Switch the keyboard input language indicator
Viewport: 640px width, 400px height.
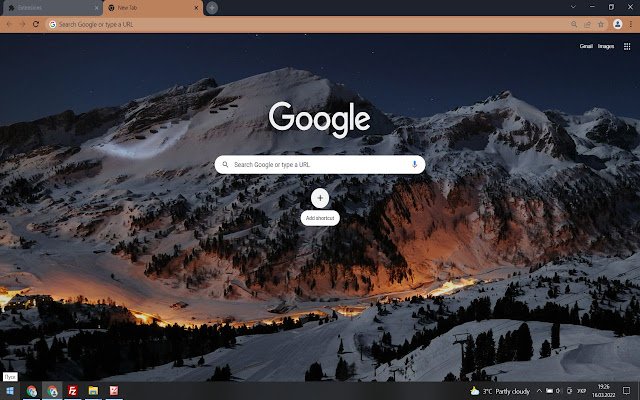pyautogui.click(x=582, y=391)
